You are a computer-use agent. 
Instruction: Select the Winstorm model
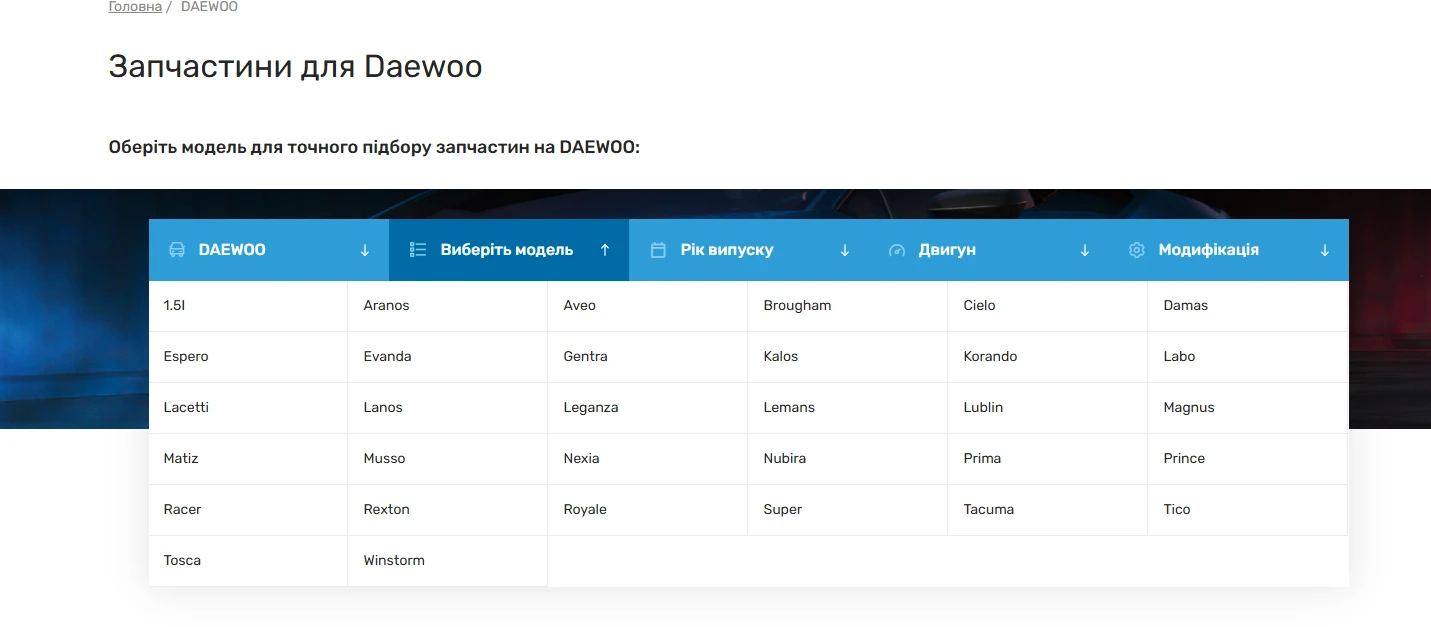tap(448, 561)
